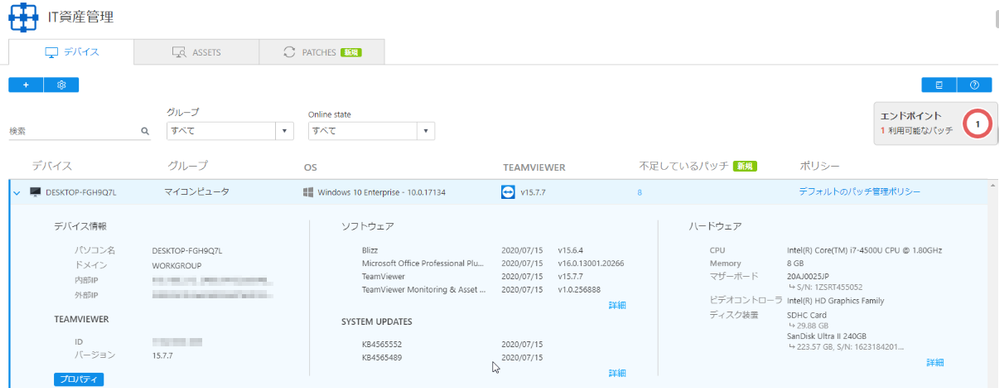
Task: Select Microsoft Office Professional Plus entry
Action: click(x=423, y=263)
